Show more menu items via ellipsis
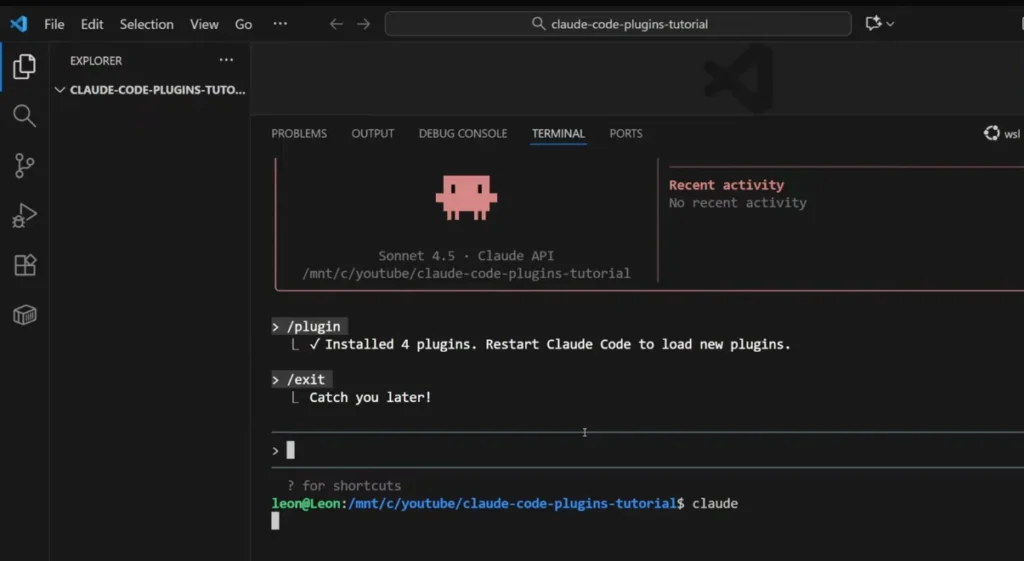This screenshot has width=1024, height=561. (280, 24)
